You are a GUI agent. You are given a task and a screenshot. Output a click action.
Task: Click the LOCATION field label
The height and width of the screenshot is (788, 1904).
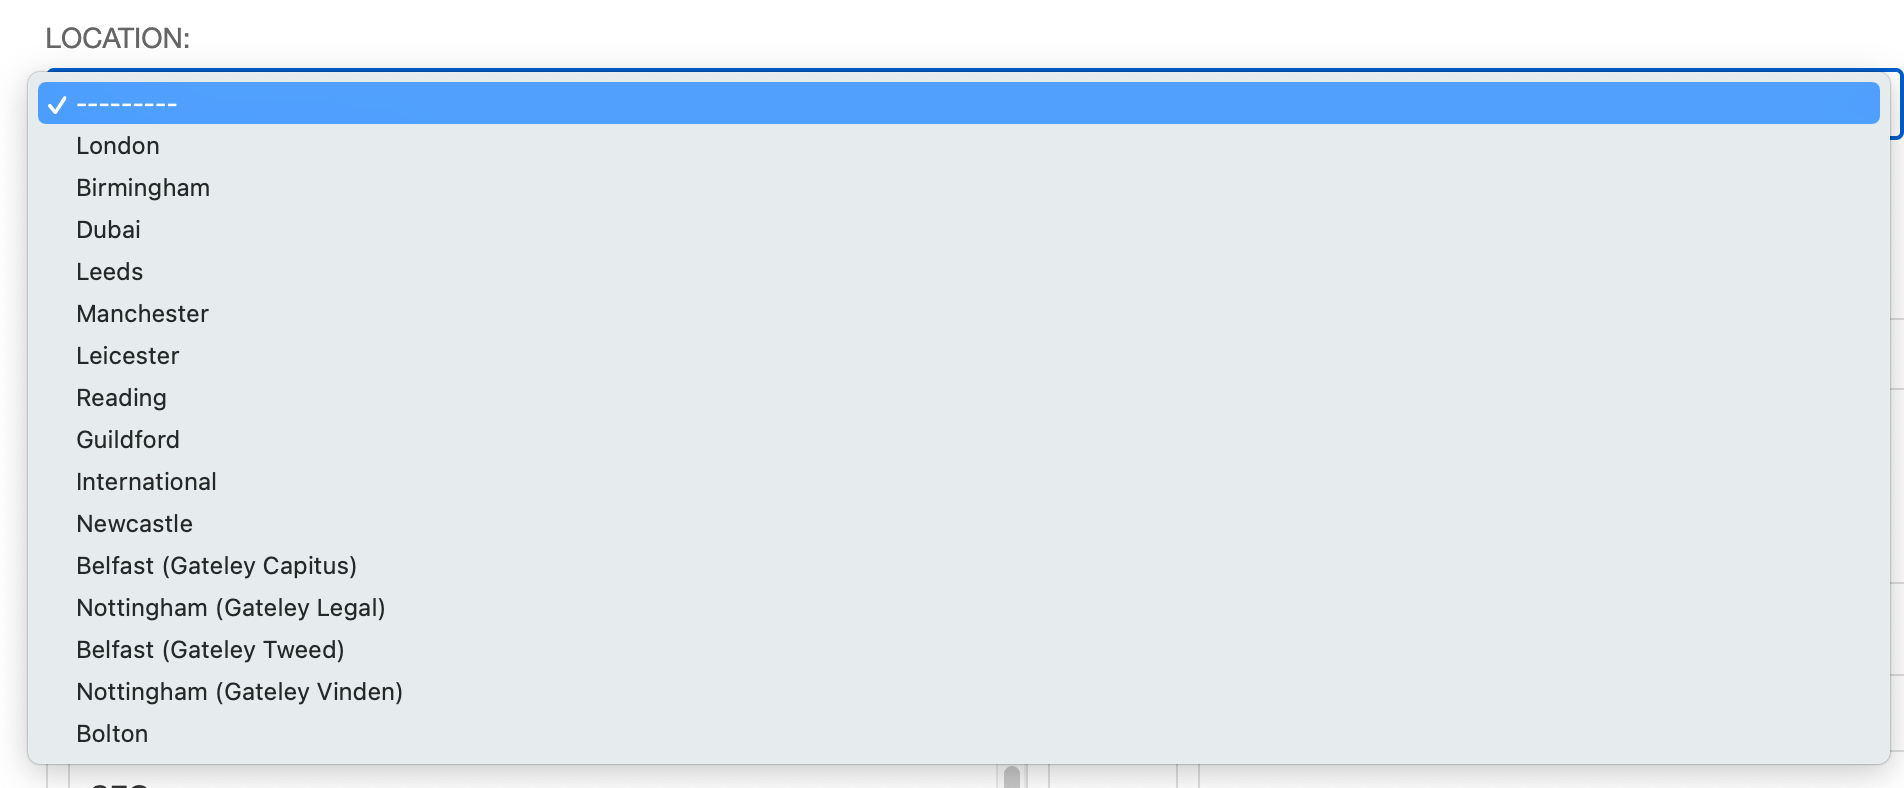[x=117, y=38]
